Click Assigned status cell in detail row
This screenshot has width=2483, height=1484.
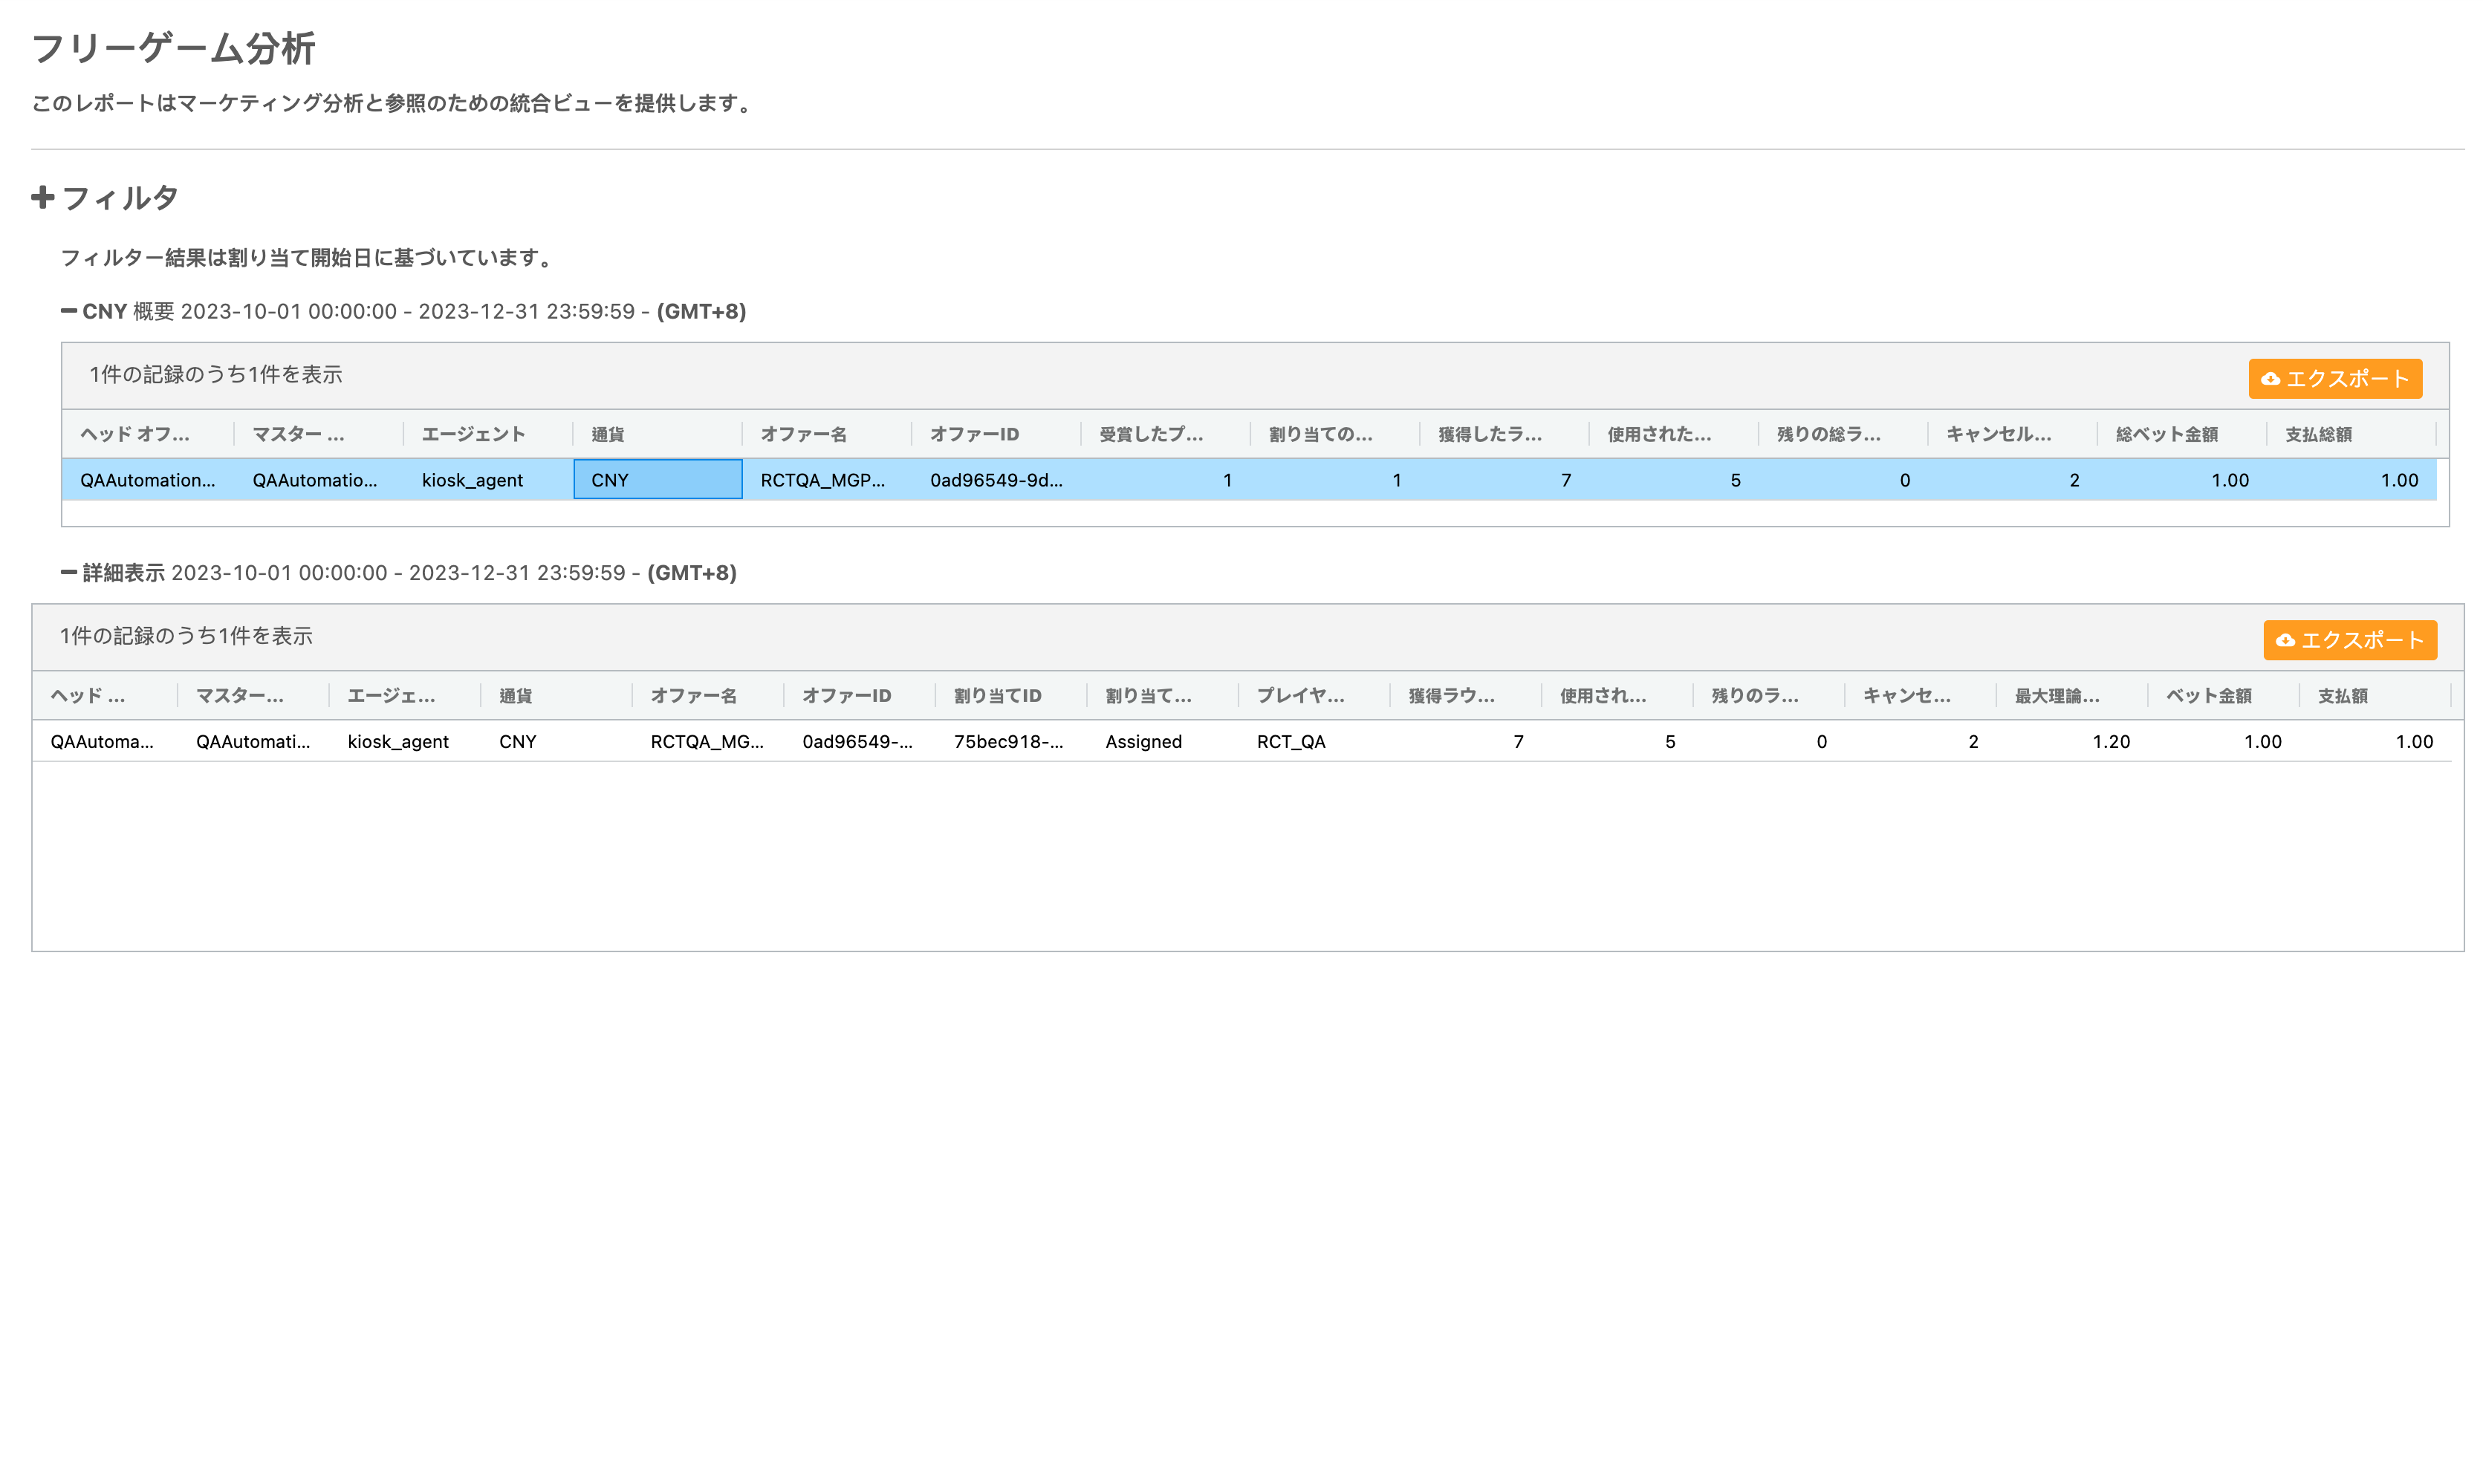[1143, 741]
